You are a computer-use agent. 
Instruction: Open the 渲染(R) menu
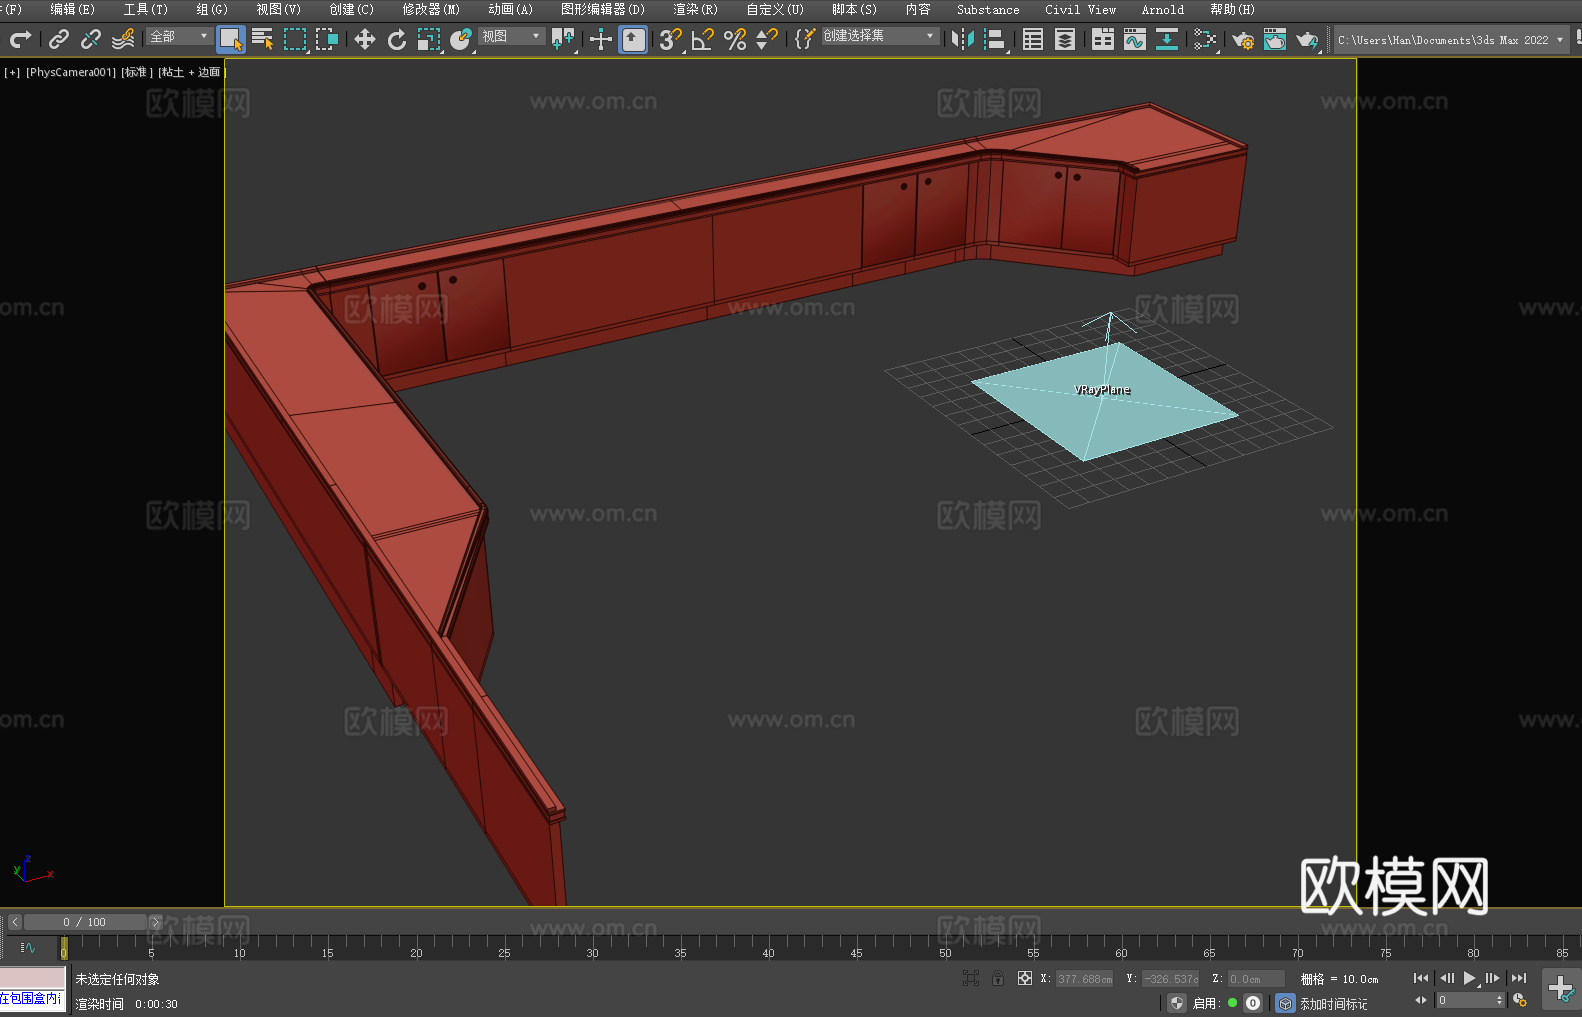click(695, 9)
